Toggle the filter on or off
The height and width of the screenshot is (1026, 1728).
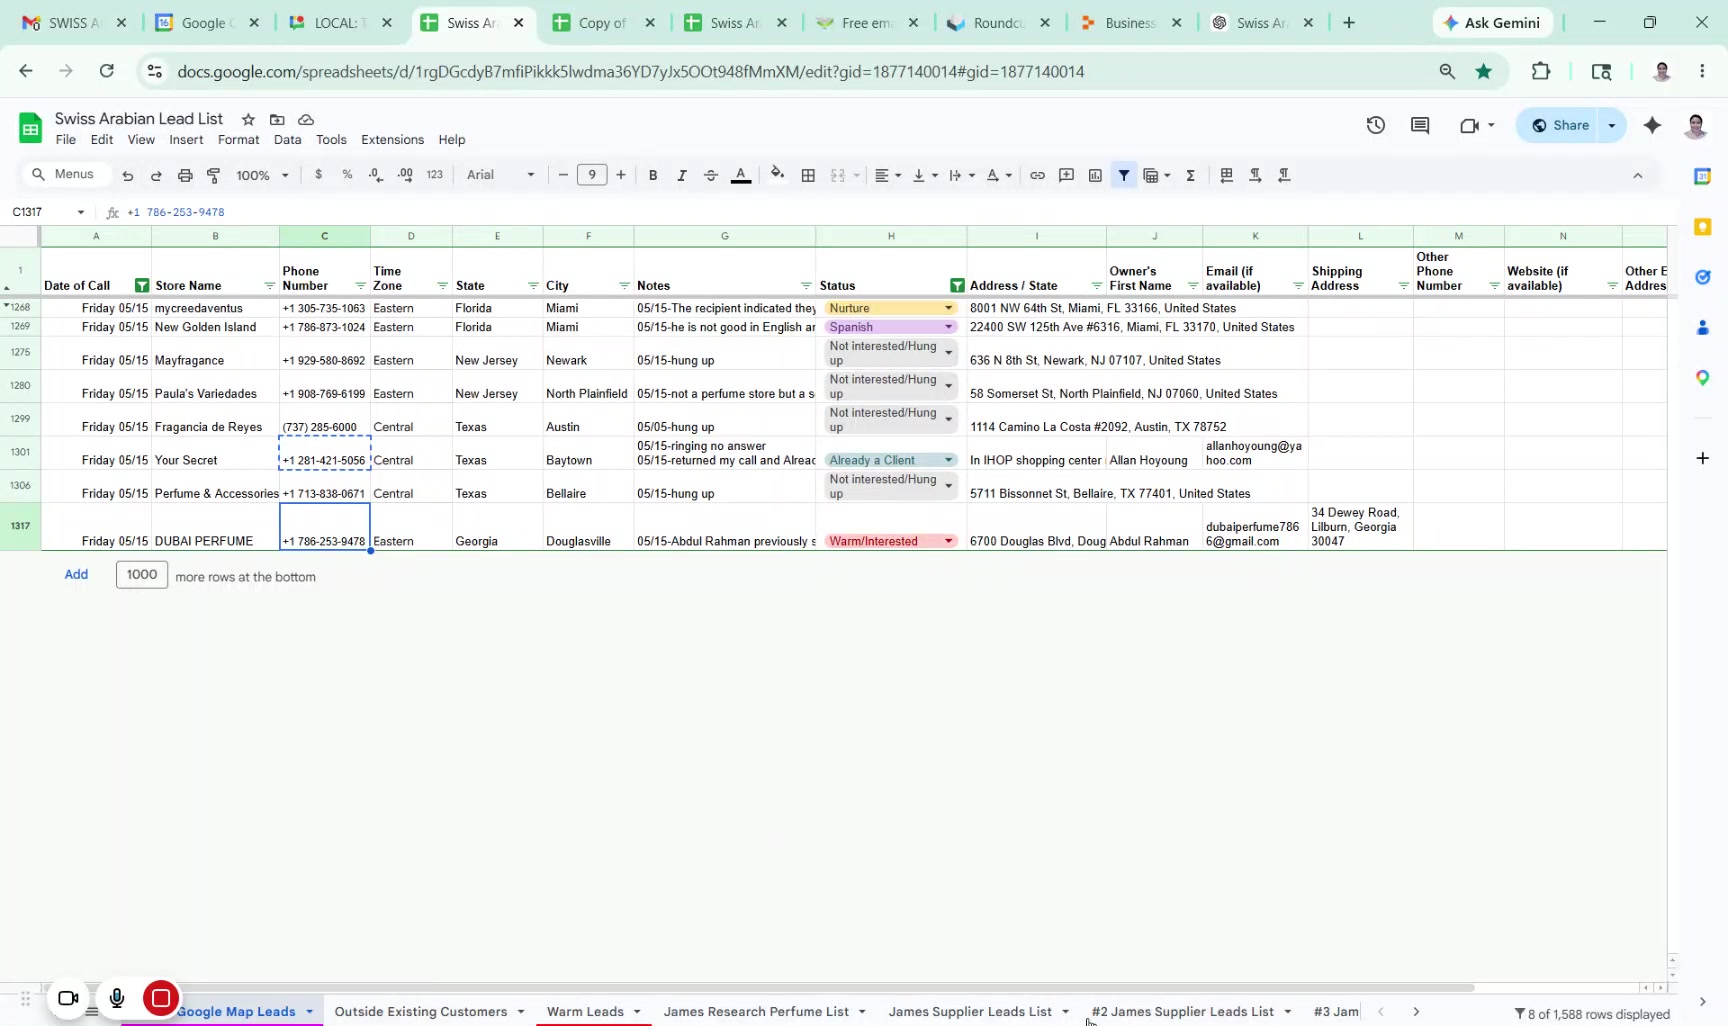click(x=1124, y=175)
